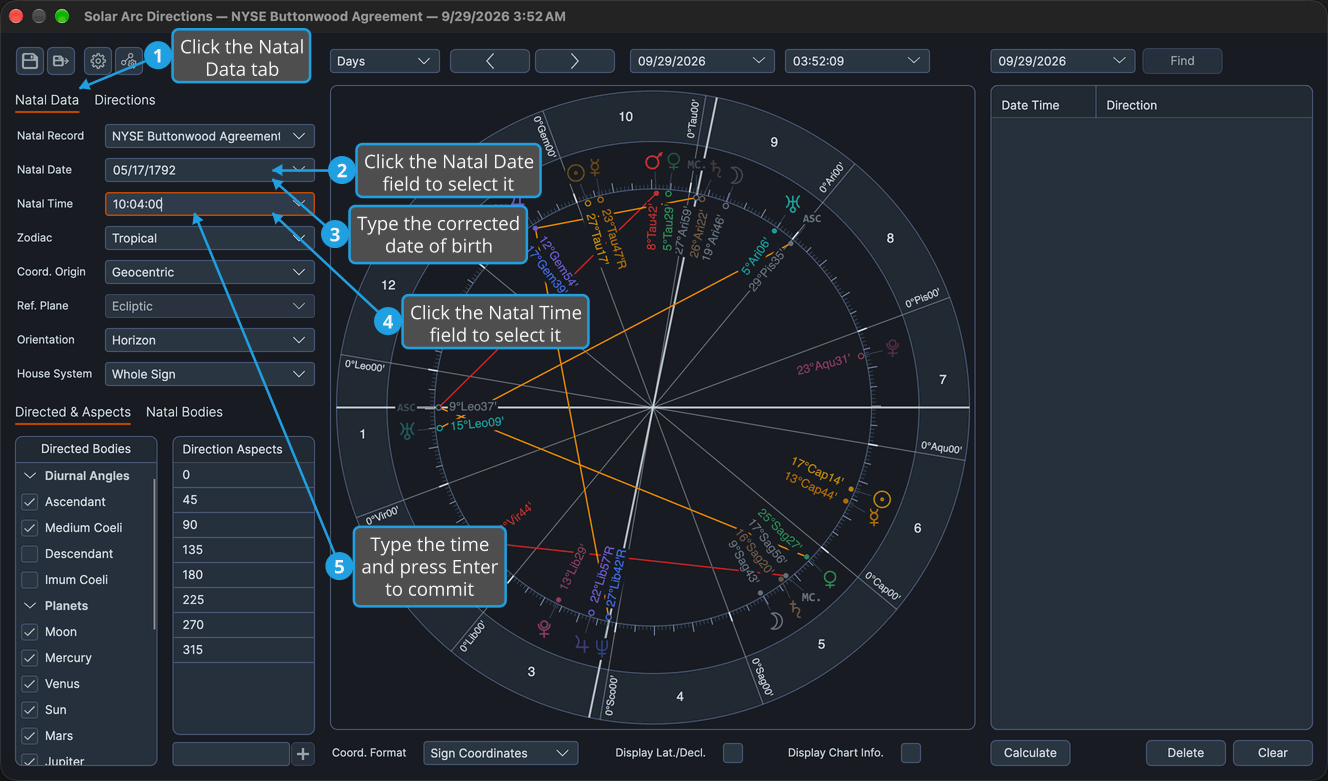Toggle the Mercury checkbox

click(x=30, y=658)
